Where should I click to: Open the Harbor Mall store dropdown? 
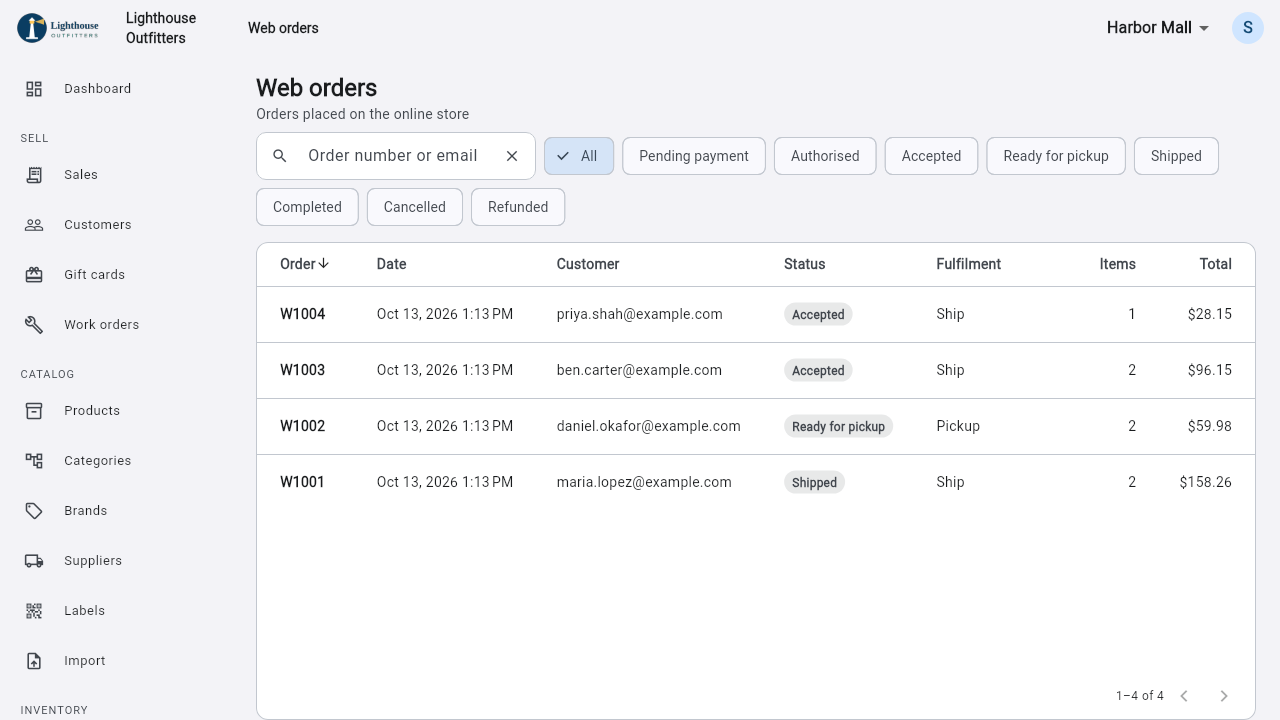point(1159,28)
